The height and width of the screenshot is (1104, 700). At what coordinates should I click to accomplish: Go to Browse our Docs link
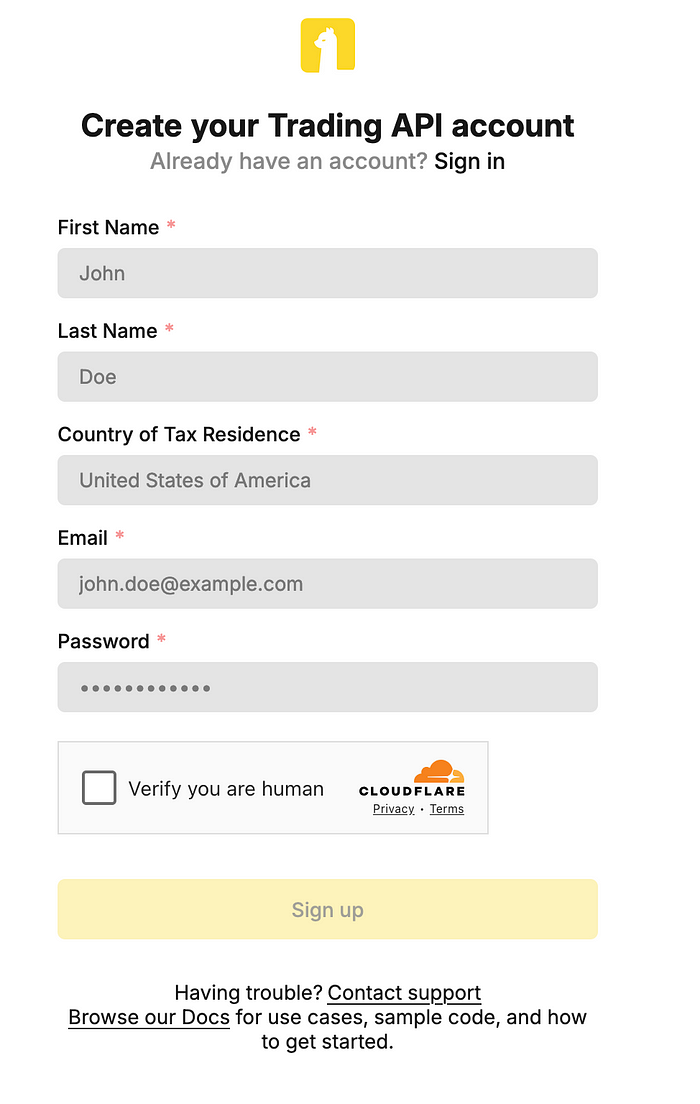click(149, 1017)
